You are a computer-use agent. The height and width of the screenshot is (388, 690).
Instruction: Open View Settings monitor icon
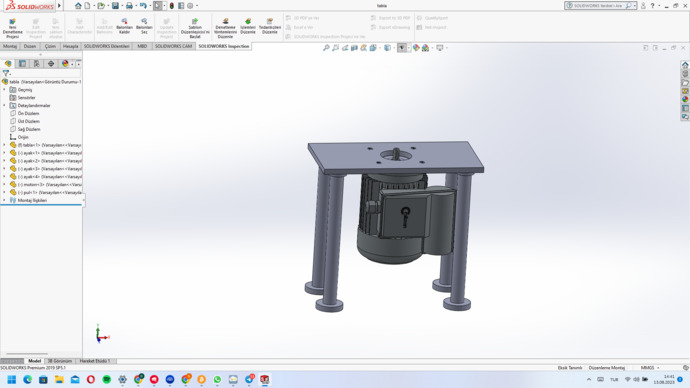(x=440, y=48)
